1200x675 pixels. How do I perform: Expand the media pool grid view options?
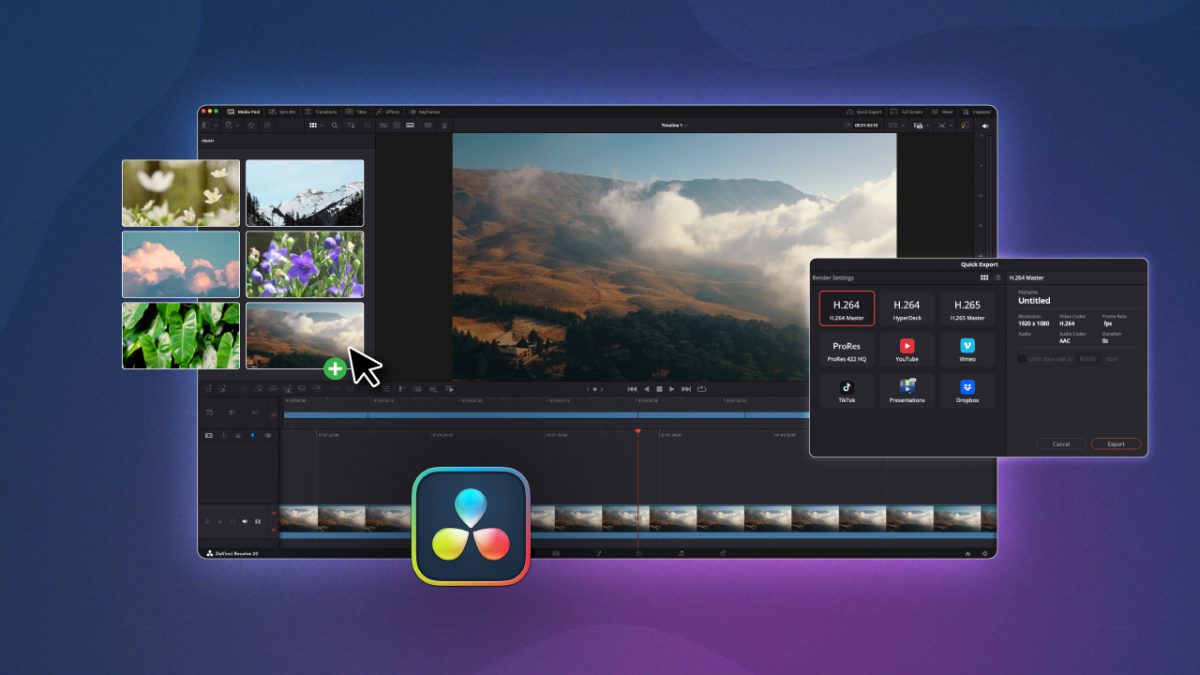click(320, 125)
